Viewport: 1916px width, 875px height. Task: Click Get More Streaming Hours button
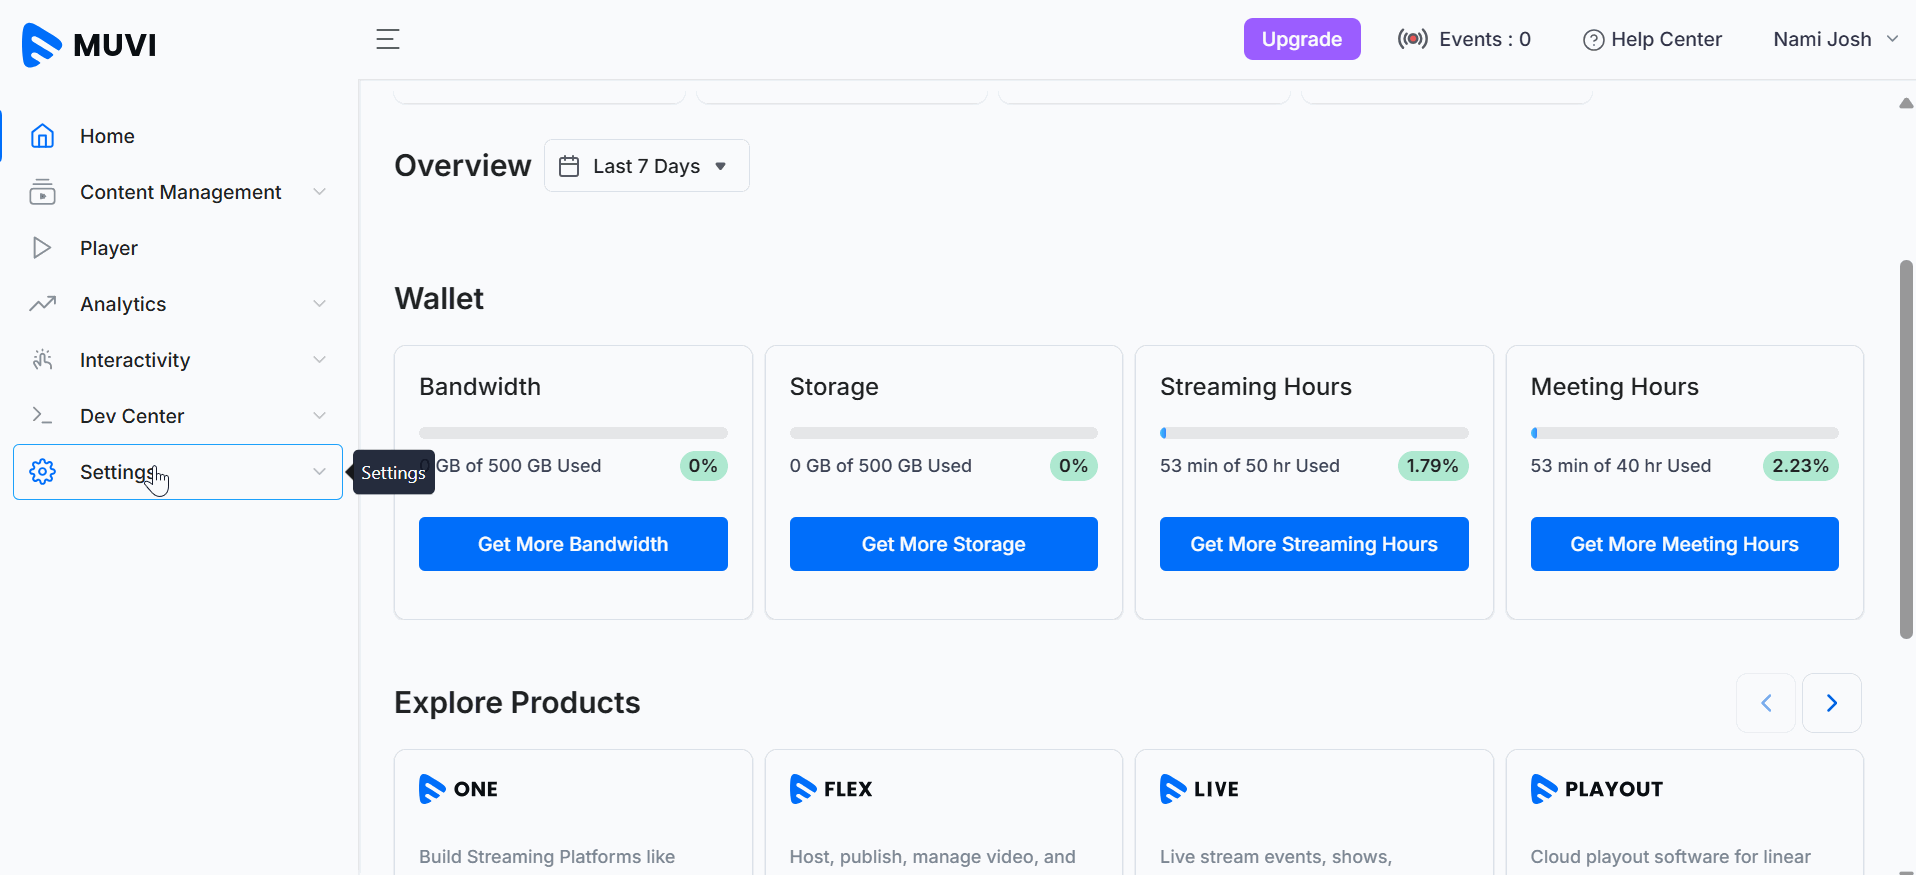click(1313, 544)
